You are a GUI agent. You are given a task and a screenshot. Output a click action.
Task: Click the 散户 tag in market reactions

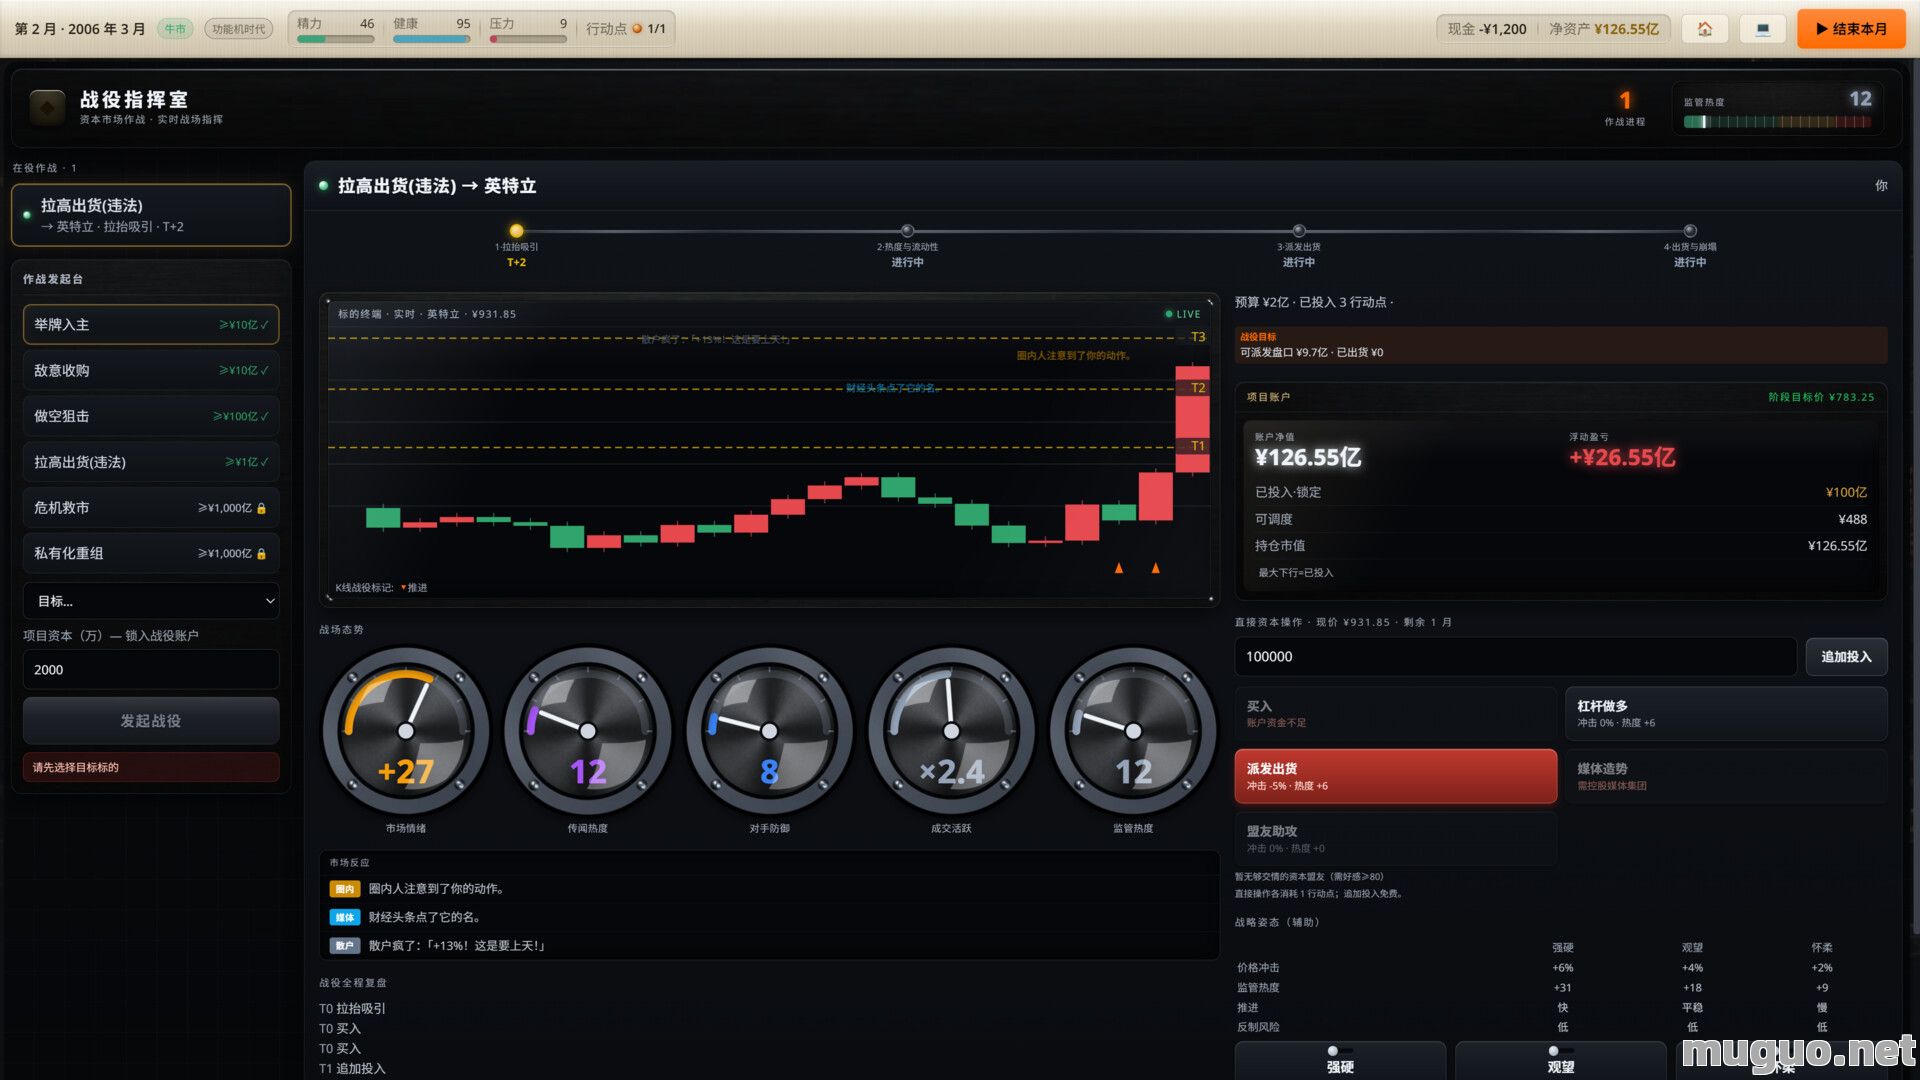pos(345,946)
